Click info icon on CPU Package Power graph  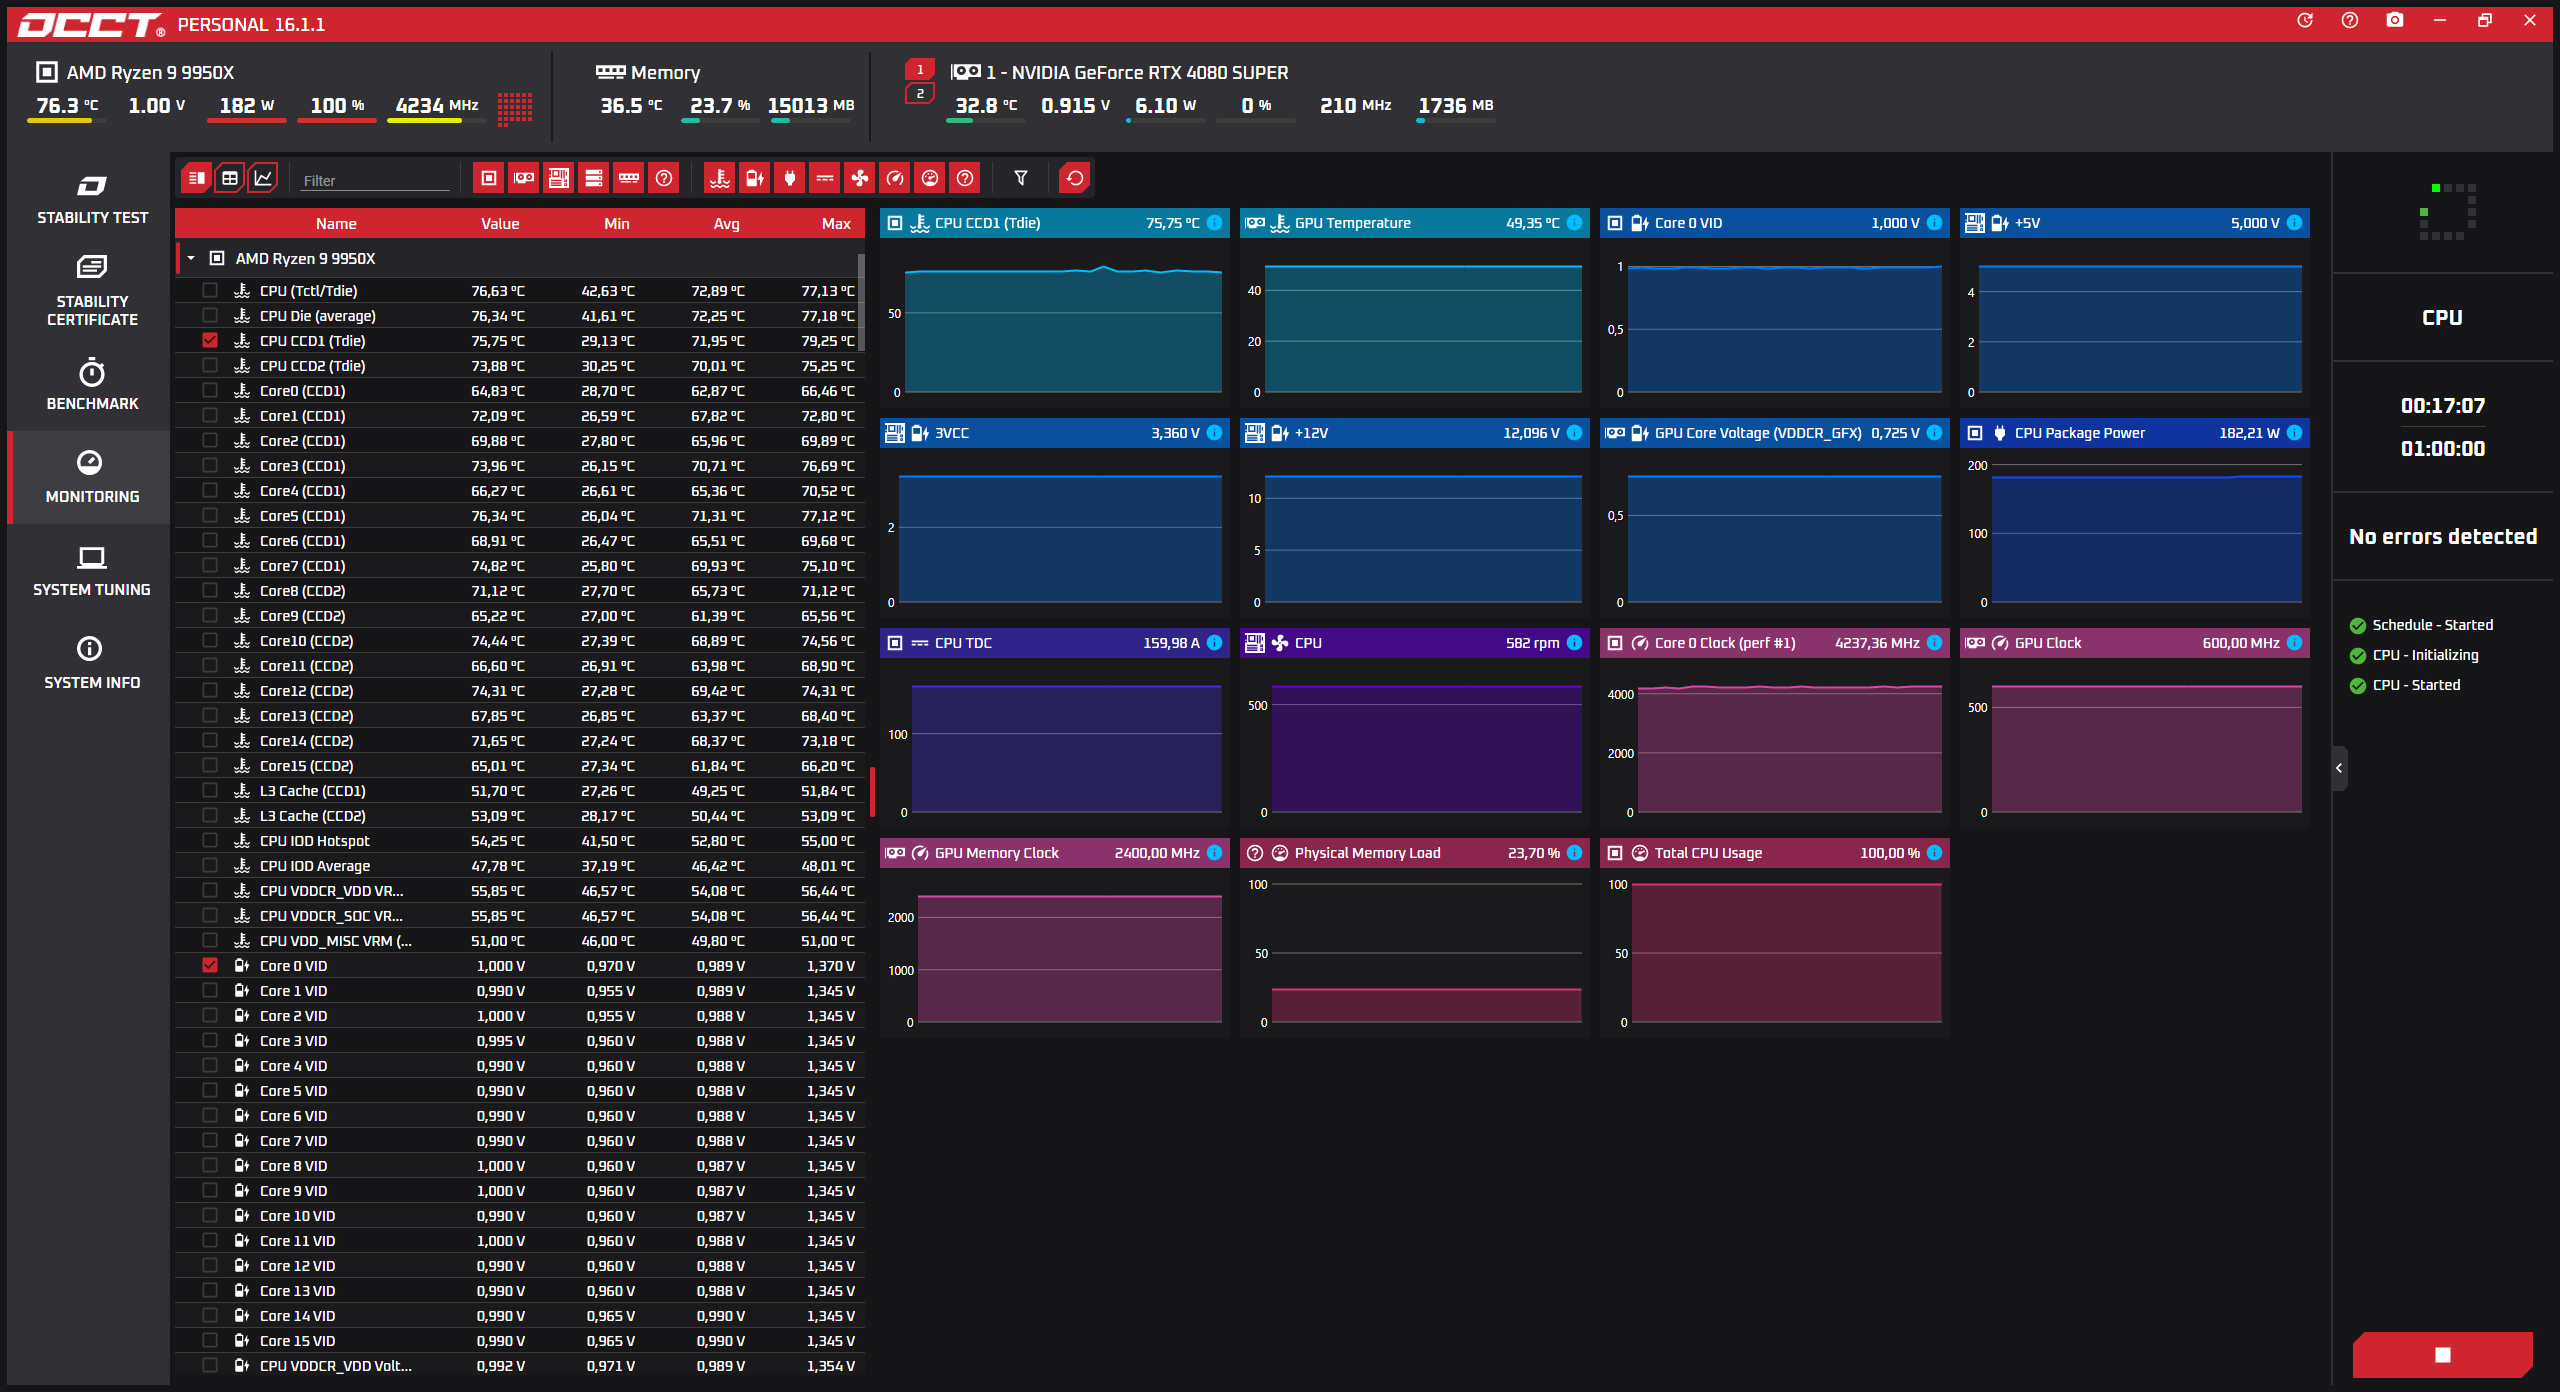coord(2294,433)
